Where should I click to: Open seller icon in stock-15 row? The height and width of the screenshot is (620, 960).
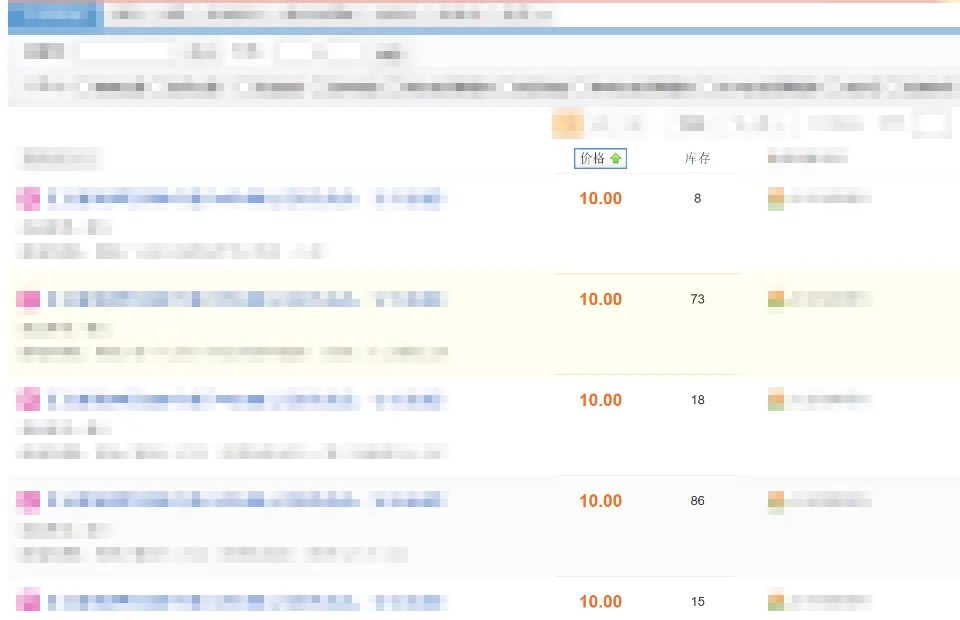pos(776,600)
